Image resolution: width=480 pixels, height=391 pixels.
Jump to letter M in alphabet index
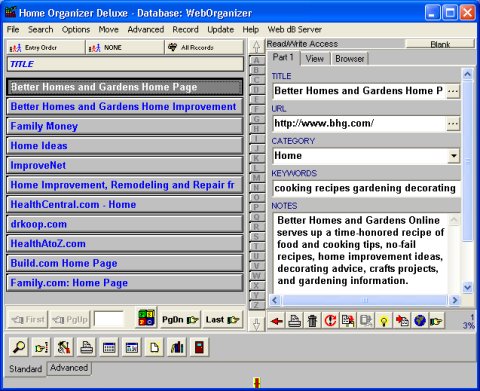pyautogui.click(x=256, y=178)
